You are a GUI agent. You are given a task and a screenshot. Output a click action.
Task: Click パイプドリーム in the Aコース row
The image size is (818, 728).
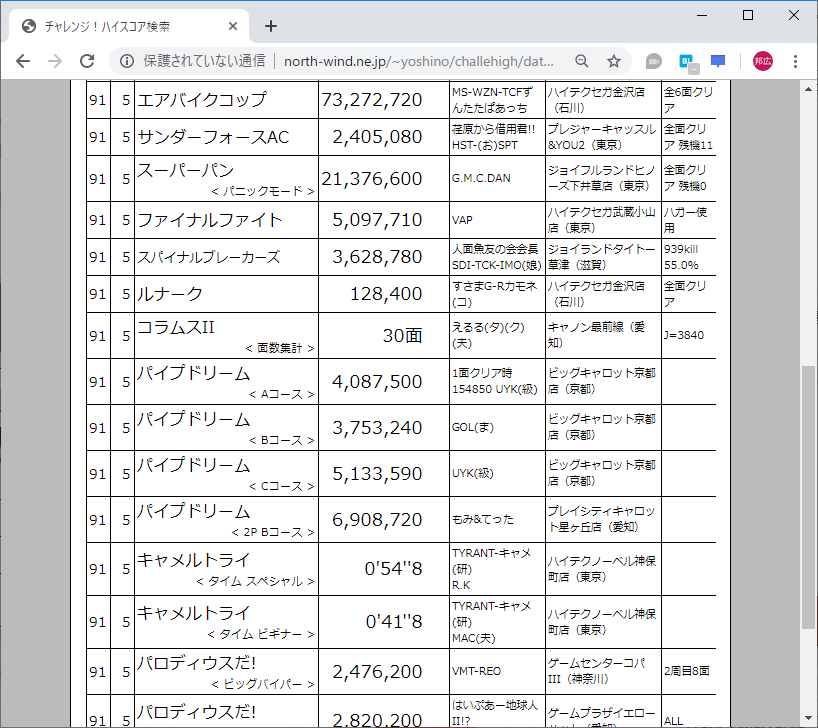point(194,373)
